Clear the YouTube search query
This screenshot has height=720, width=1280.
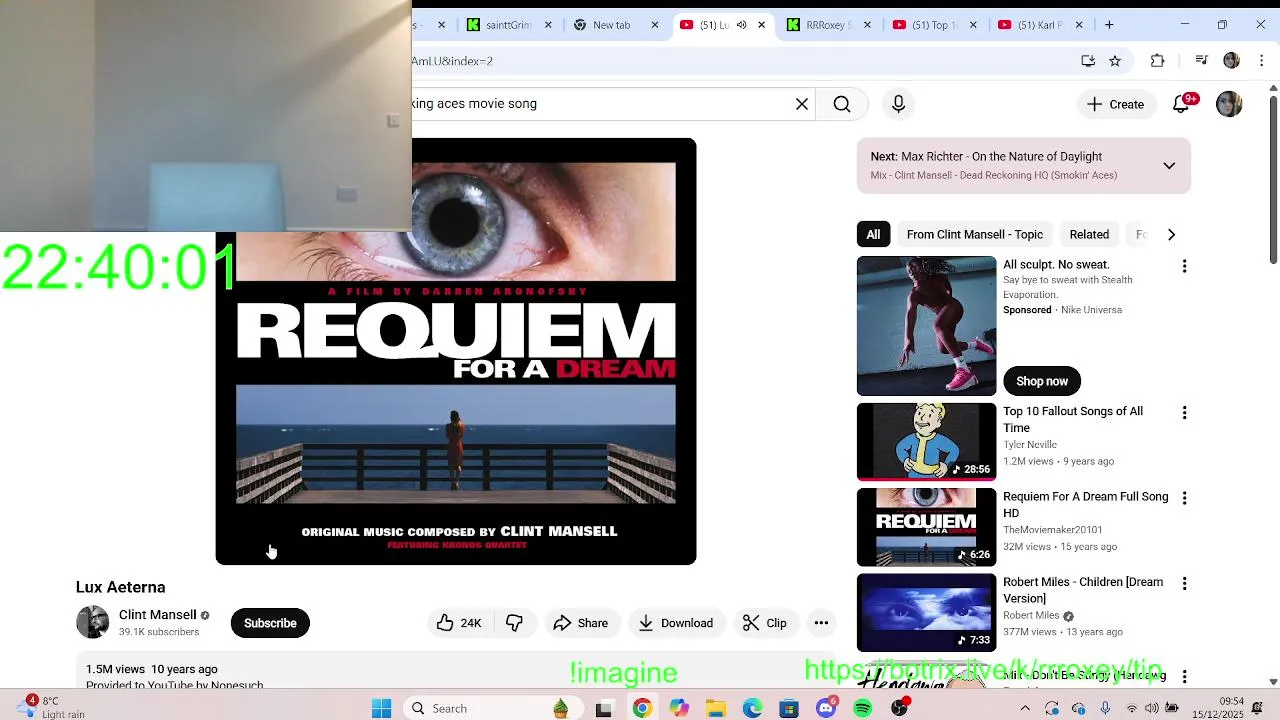tap(801, 104)
